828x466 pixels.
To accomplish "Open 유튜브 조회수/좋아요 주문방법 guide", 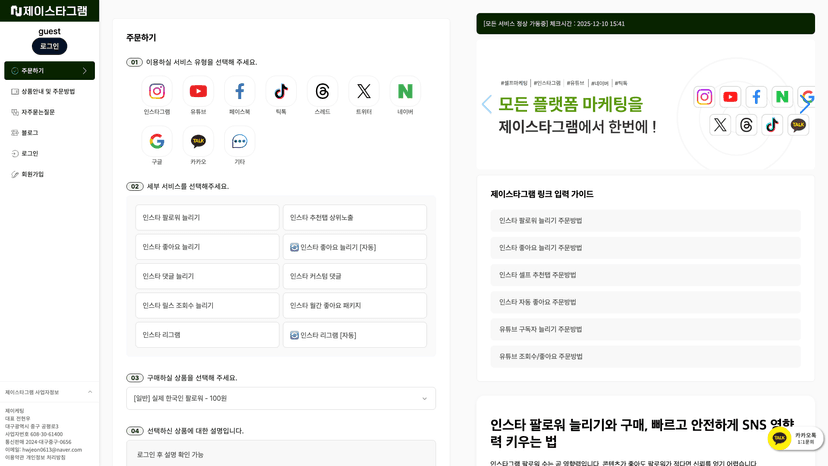I will (x=645, y=357).
